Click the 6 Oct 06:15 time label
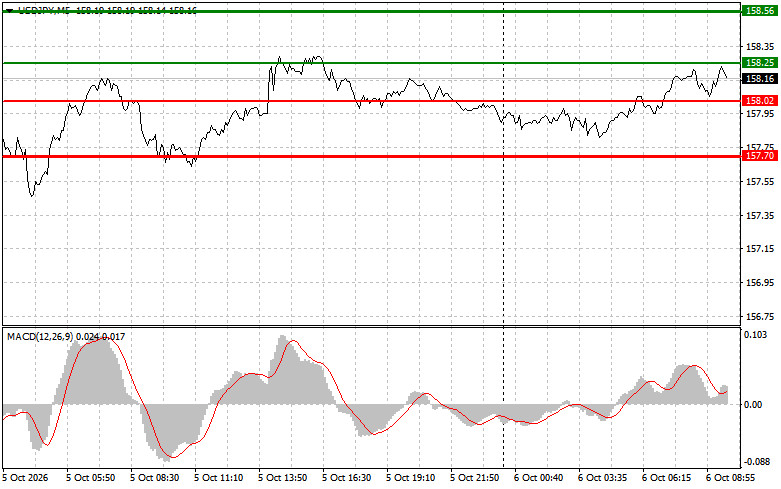The image size is (781, 489). (666, 478)
